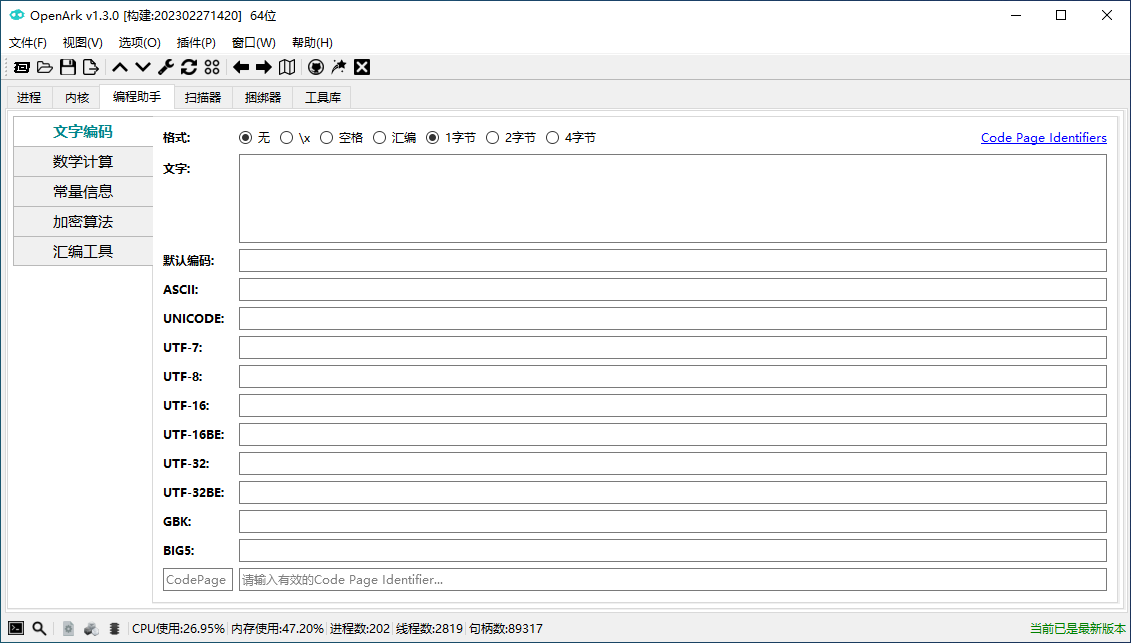Click the open folder toolbar icon
This screenshot has height=643, width=1131.
click(x=45, y=67)
